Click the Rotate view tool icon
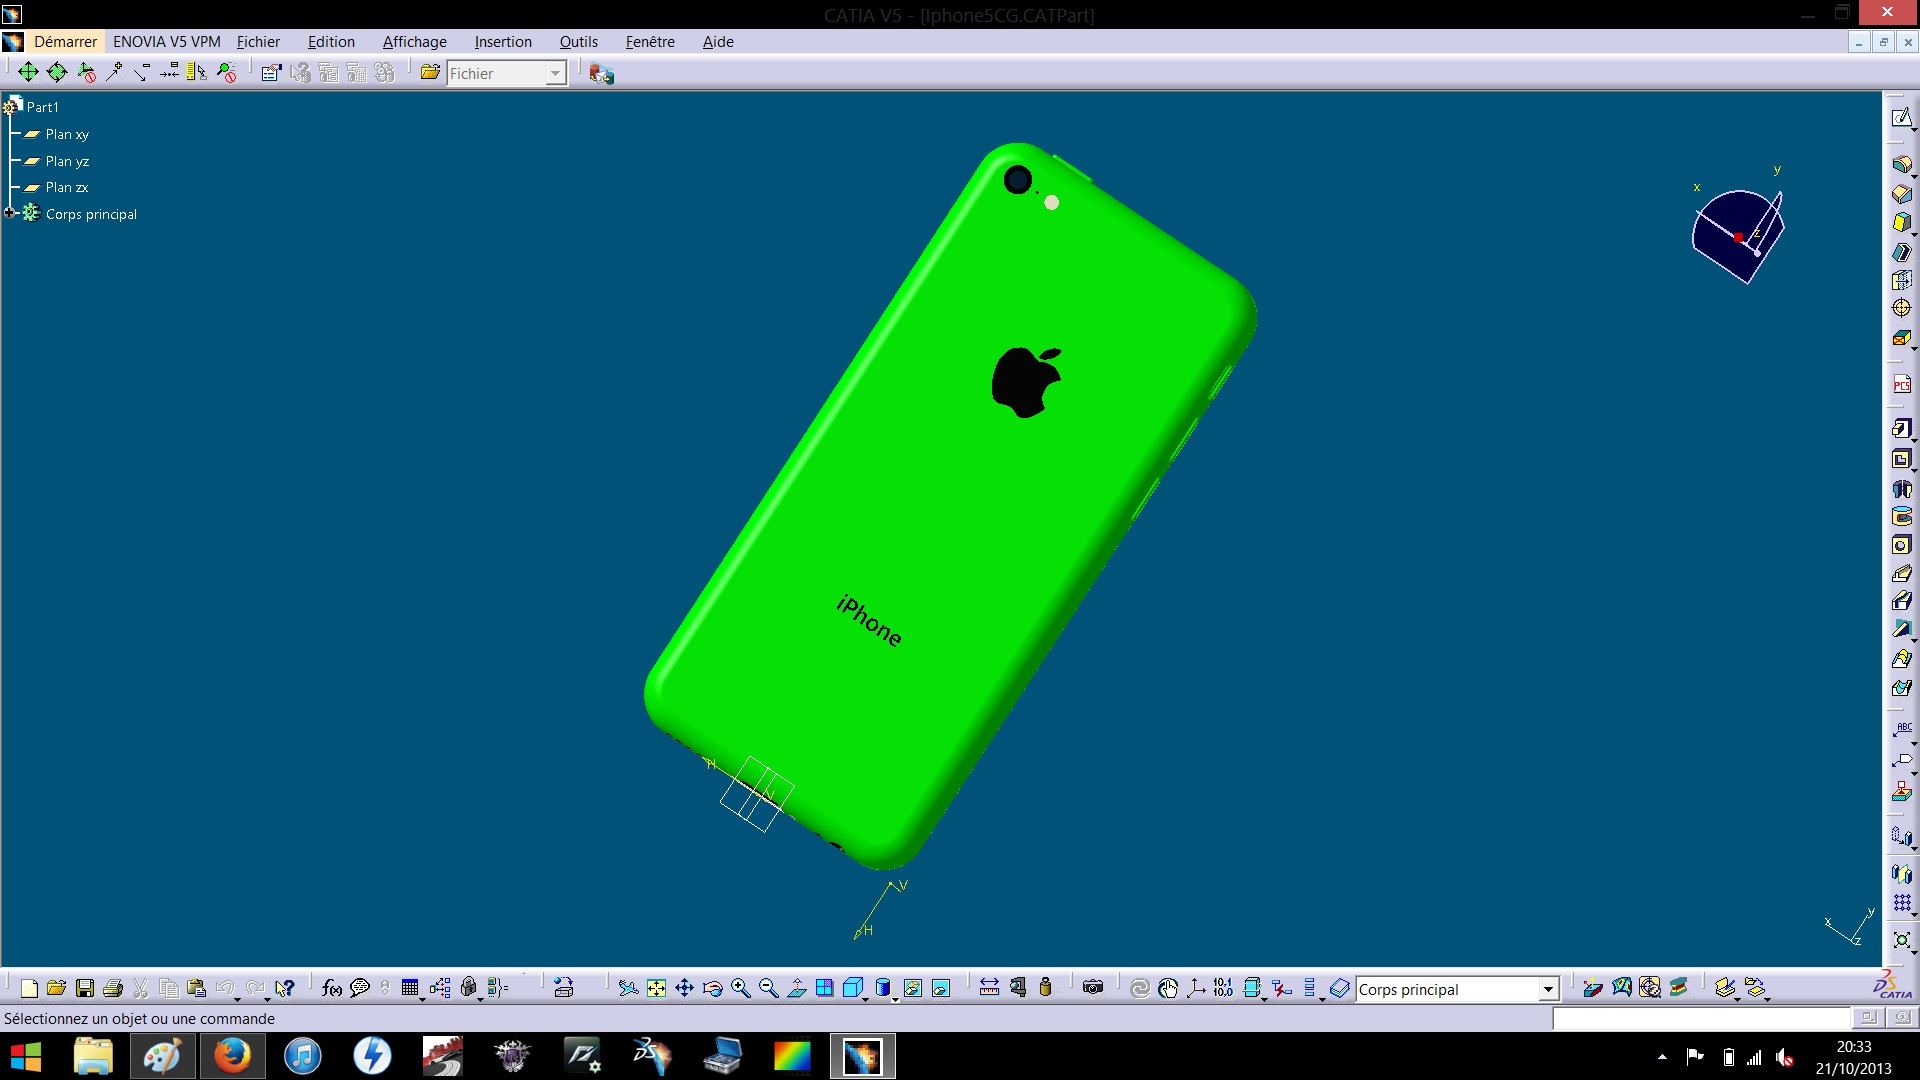Image resolution: width=1920 pixels, height=1080 pixels. pos(712,989)
